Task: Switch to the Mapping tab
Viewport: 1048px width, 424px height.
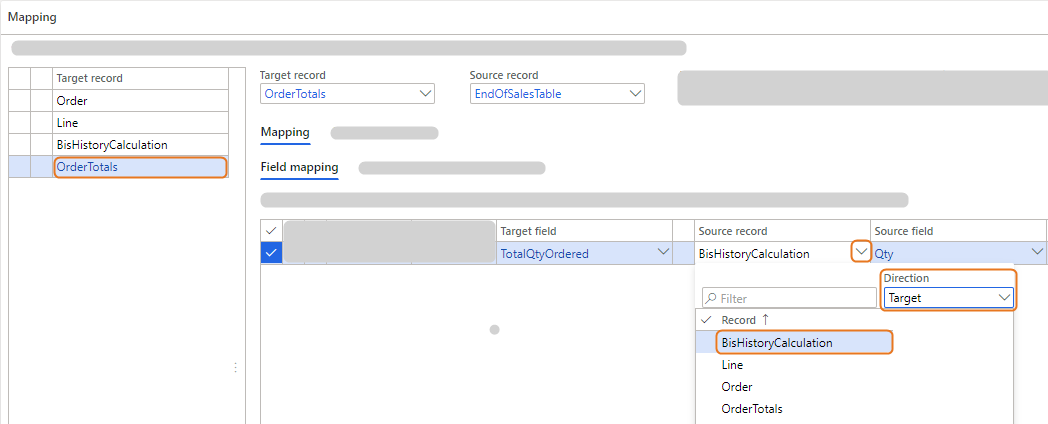Action: tap(285, 132)
